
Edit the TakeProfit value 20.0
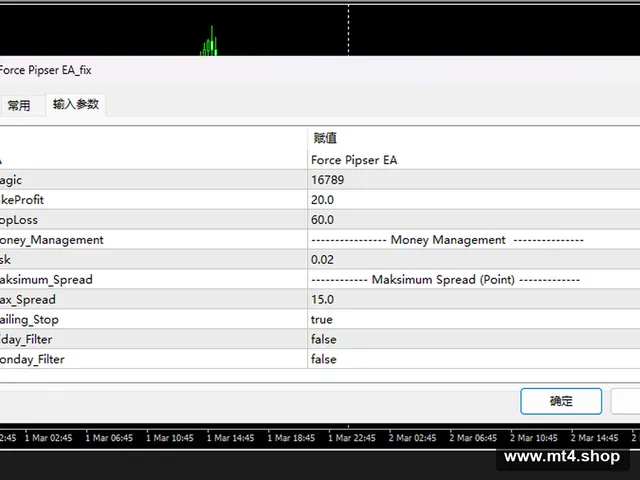point(473,200)
